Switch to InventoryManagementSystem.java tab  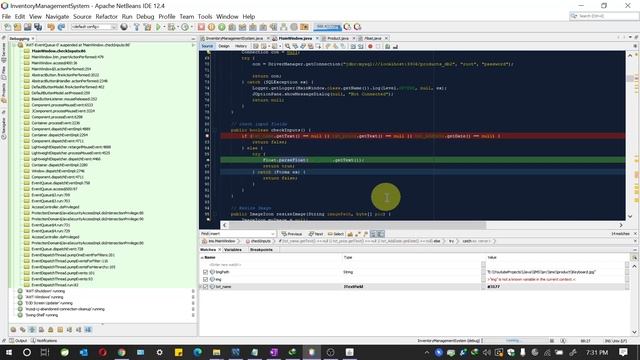point(234,38)
